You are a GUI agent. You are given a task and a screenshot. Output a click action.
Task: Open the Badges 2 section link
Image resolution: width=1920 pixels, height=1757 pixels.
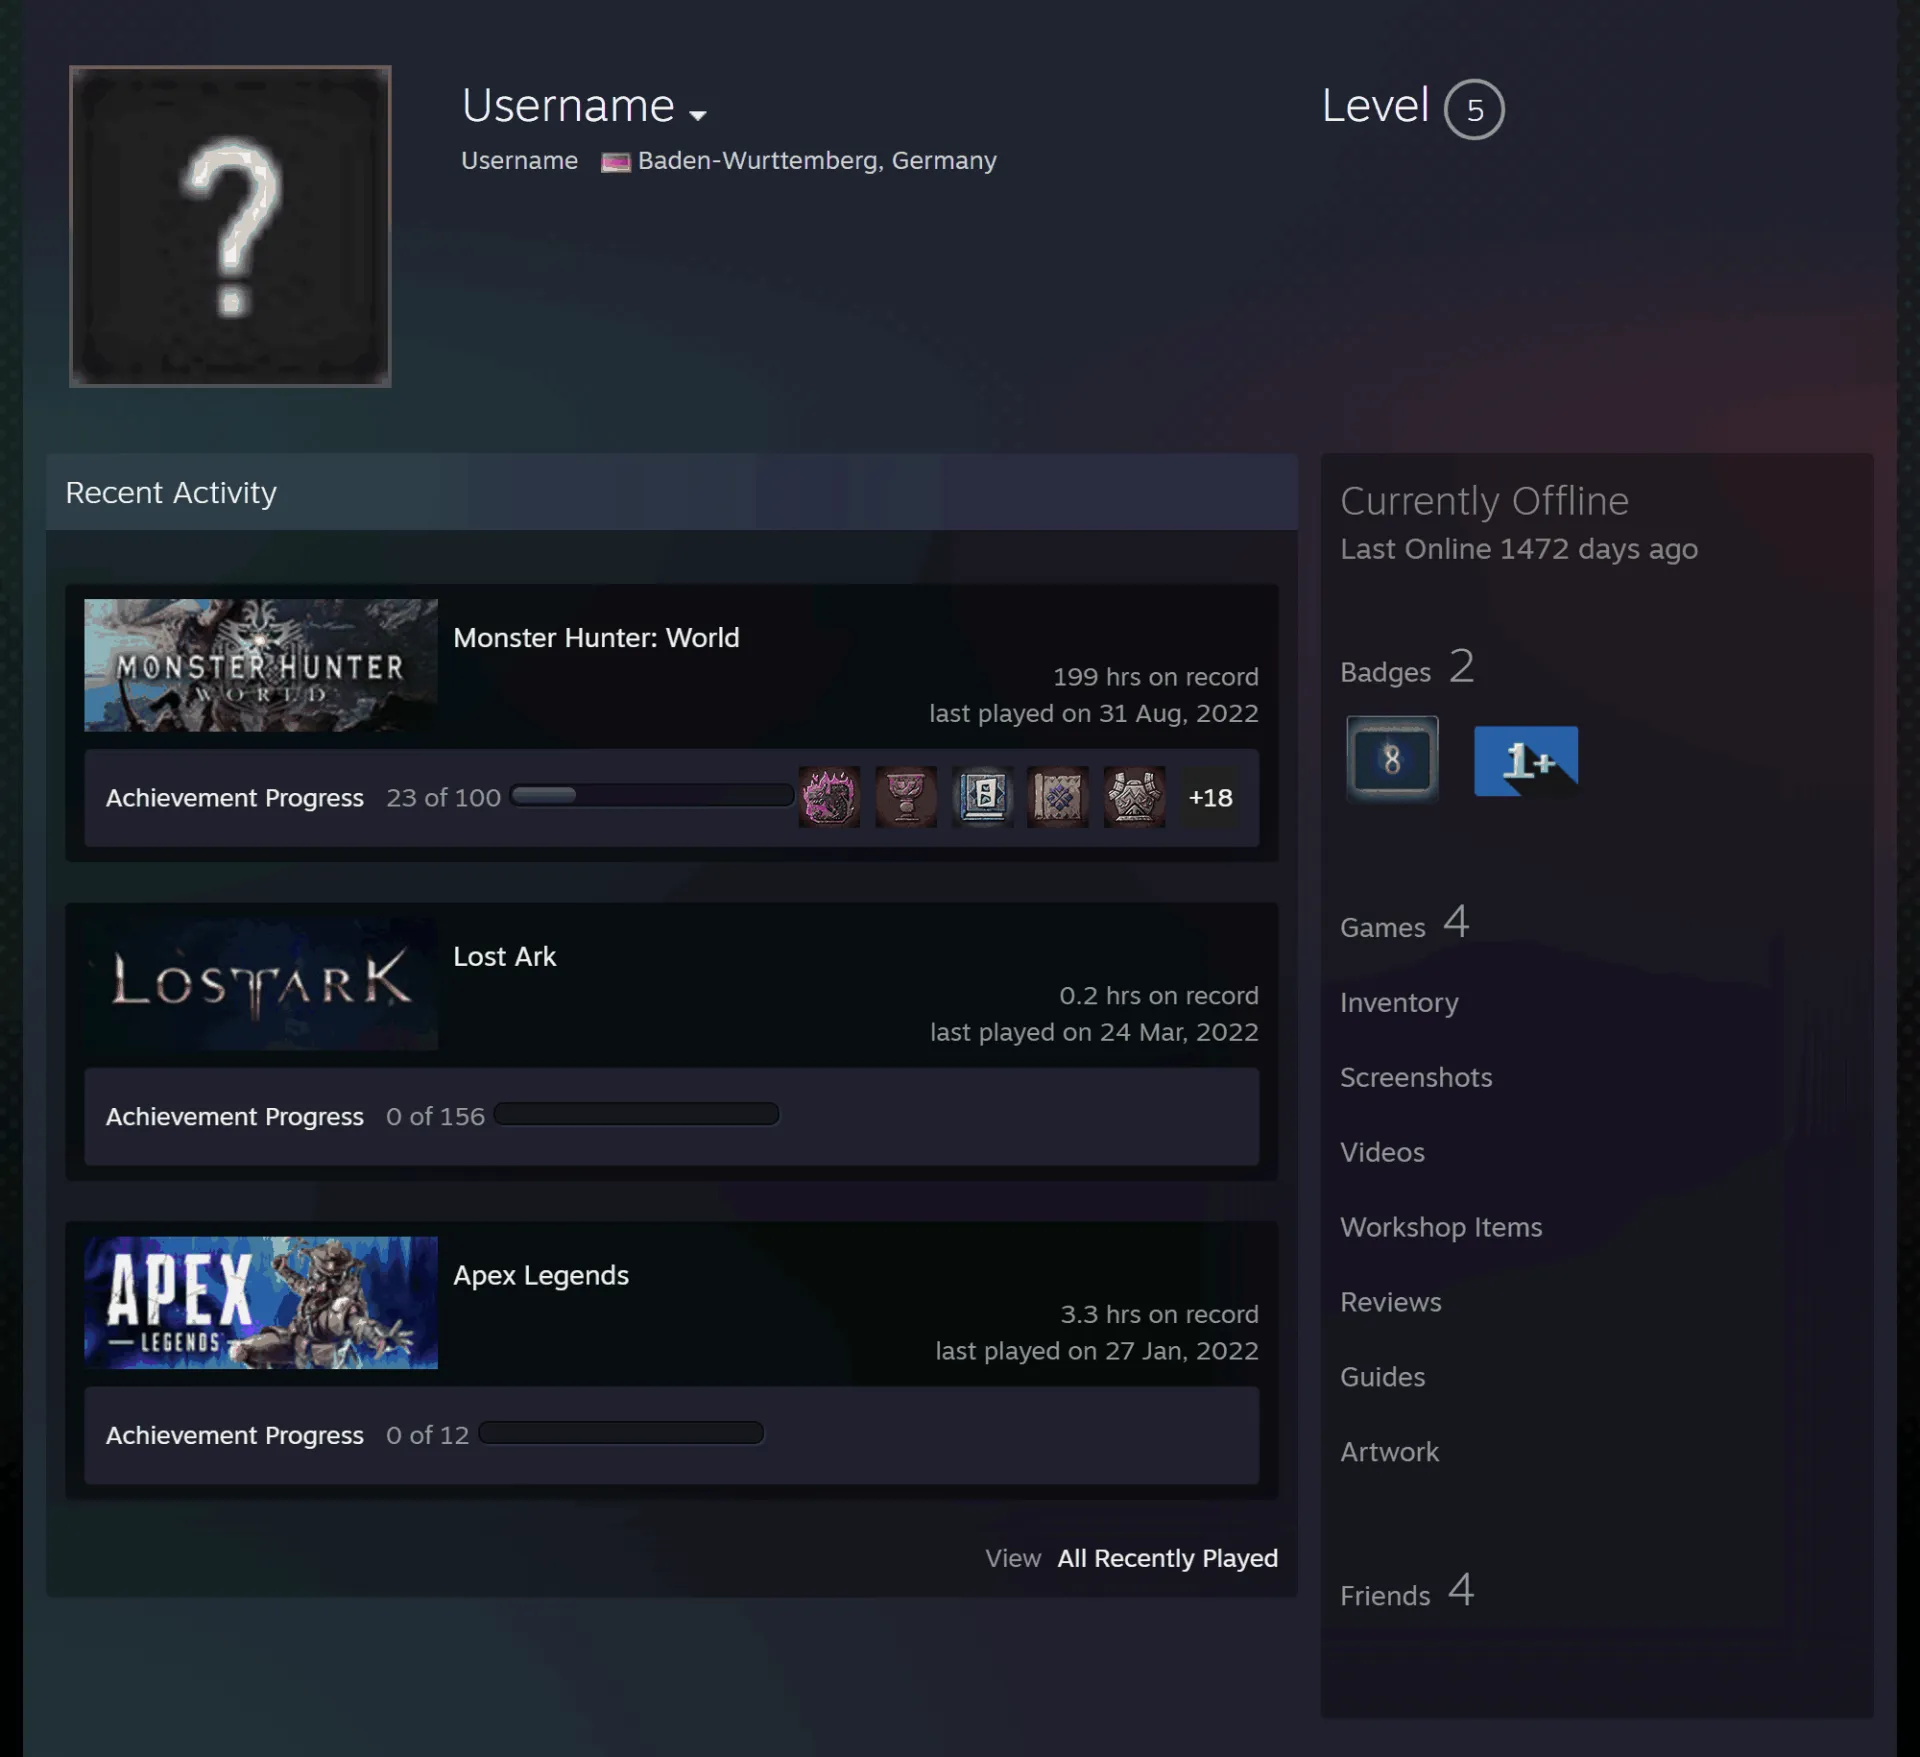coord(1407,668)
